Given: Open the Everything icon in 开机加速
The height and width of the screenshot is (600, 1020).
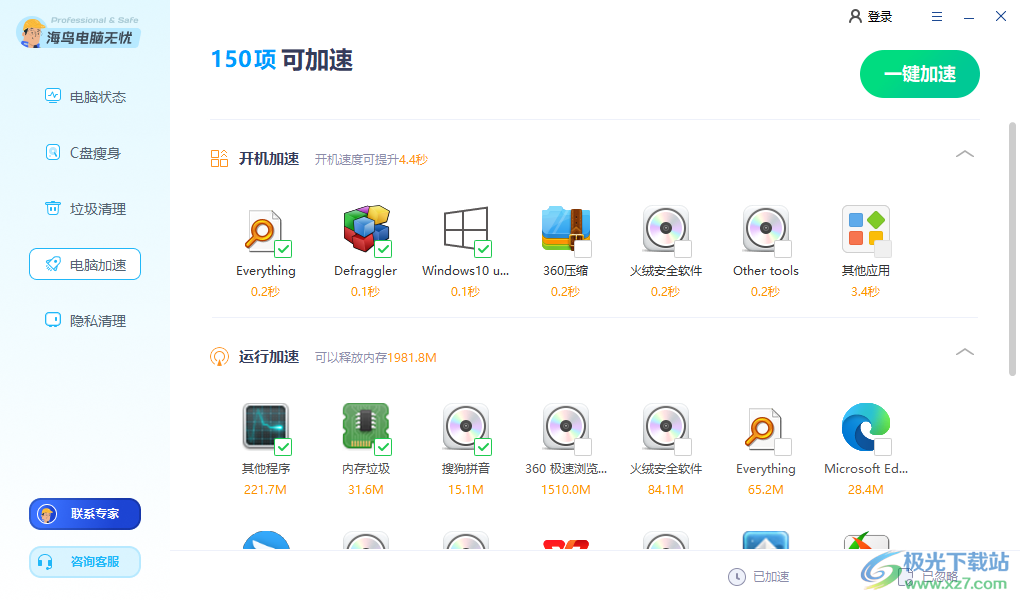Looking at the screenshot, I should coord(265,228).
